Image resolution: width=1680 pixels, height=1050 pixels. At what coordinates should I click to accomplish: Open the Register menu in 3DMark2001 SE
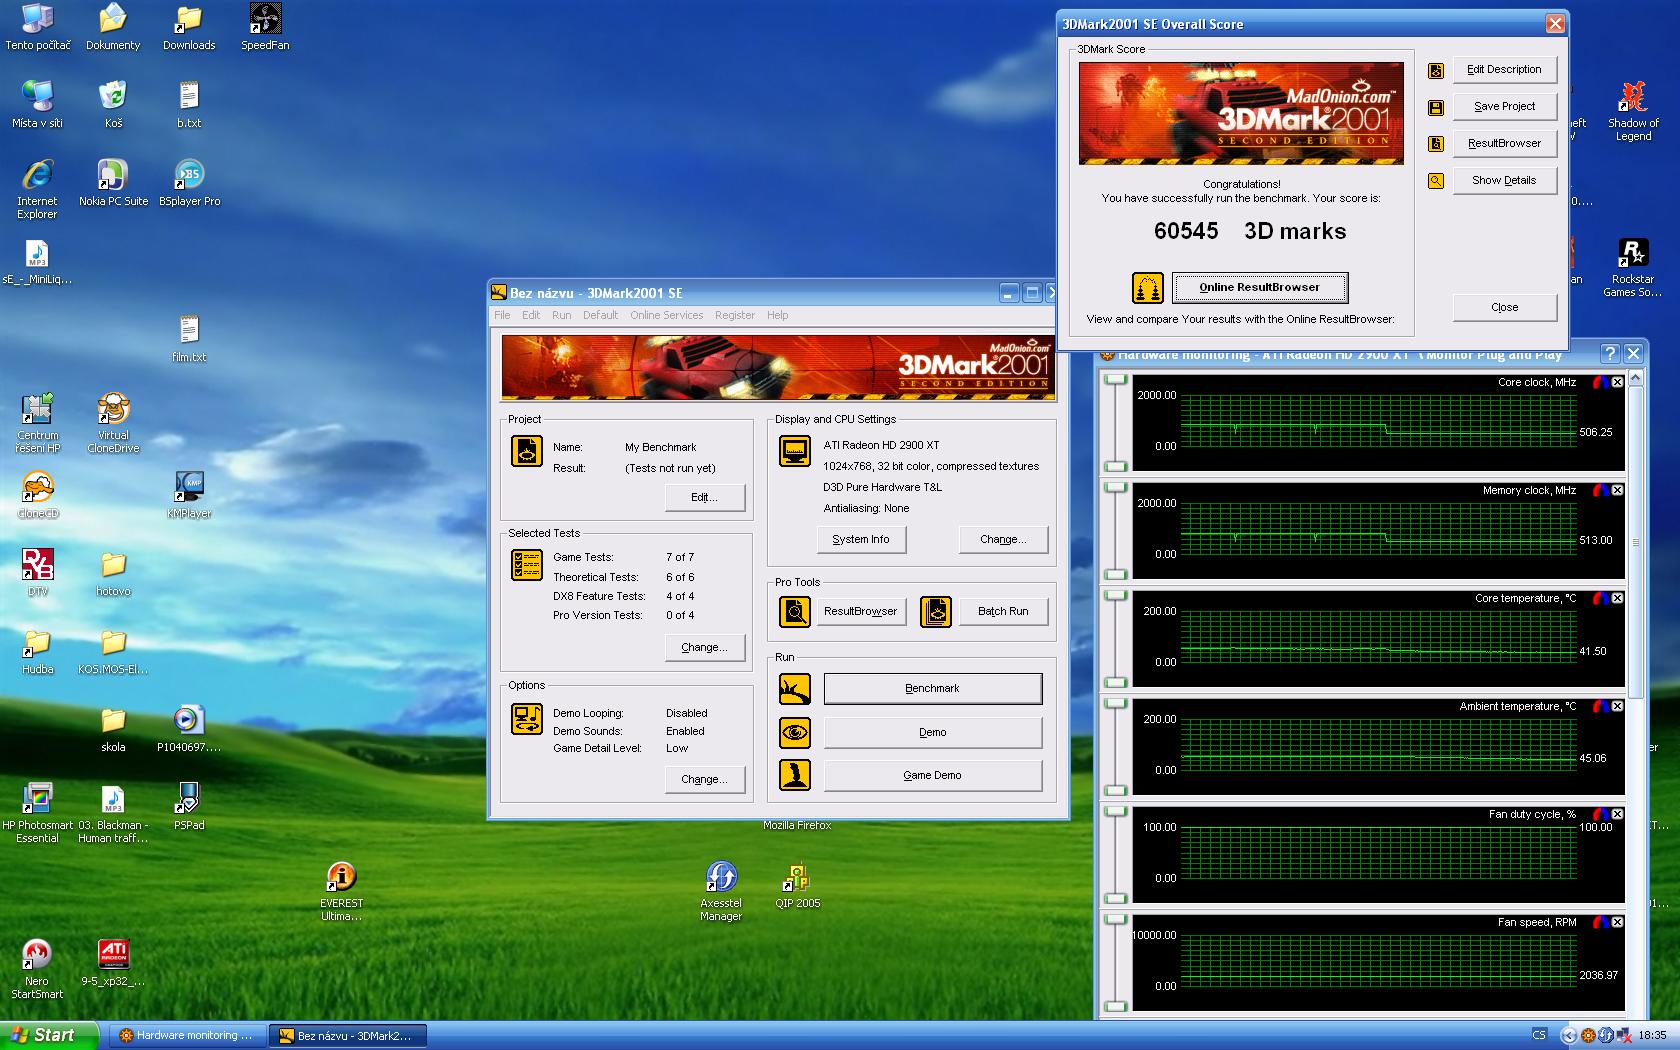735,315
